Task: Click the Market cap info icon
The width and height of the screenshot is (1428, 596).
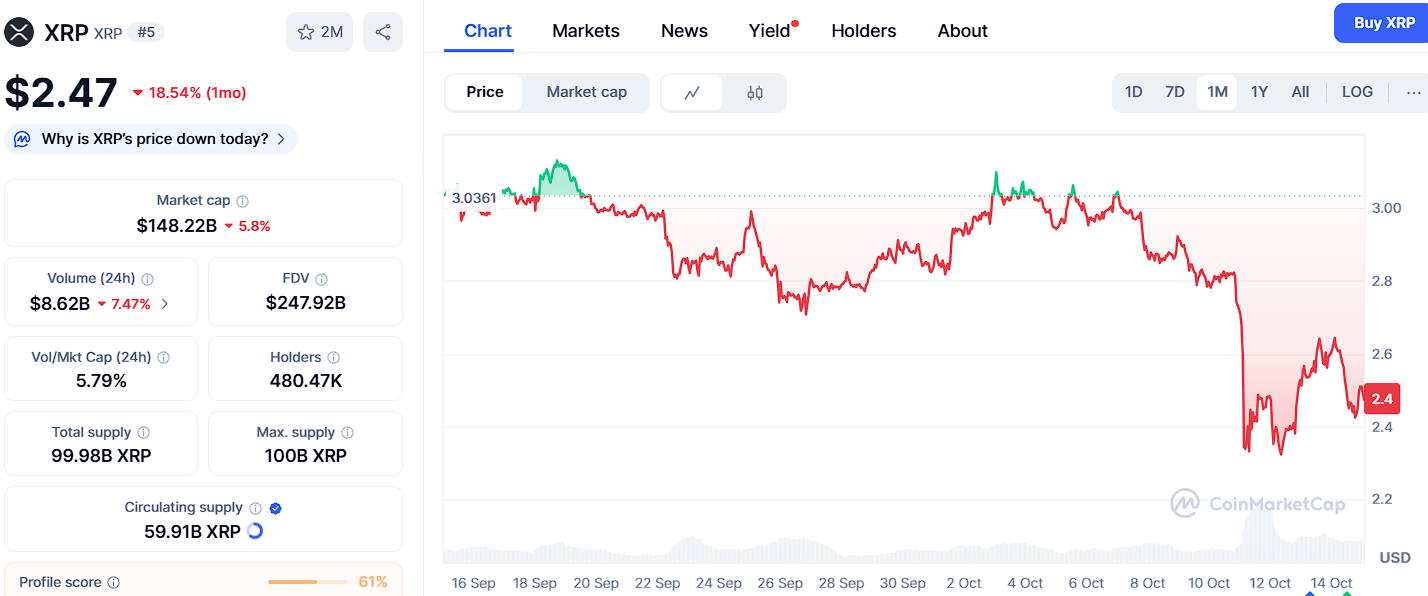Action: [x=243, y=201]
